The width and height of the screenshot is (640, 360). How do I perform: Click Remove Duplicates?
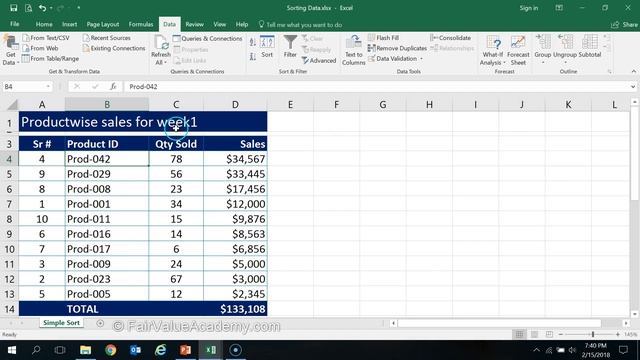[x=397, y=48]
